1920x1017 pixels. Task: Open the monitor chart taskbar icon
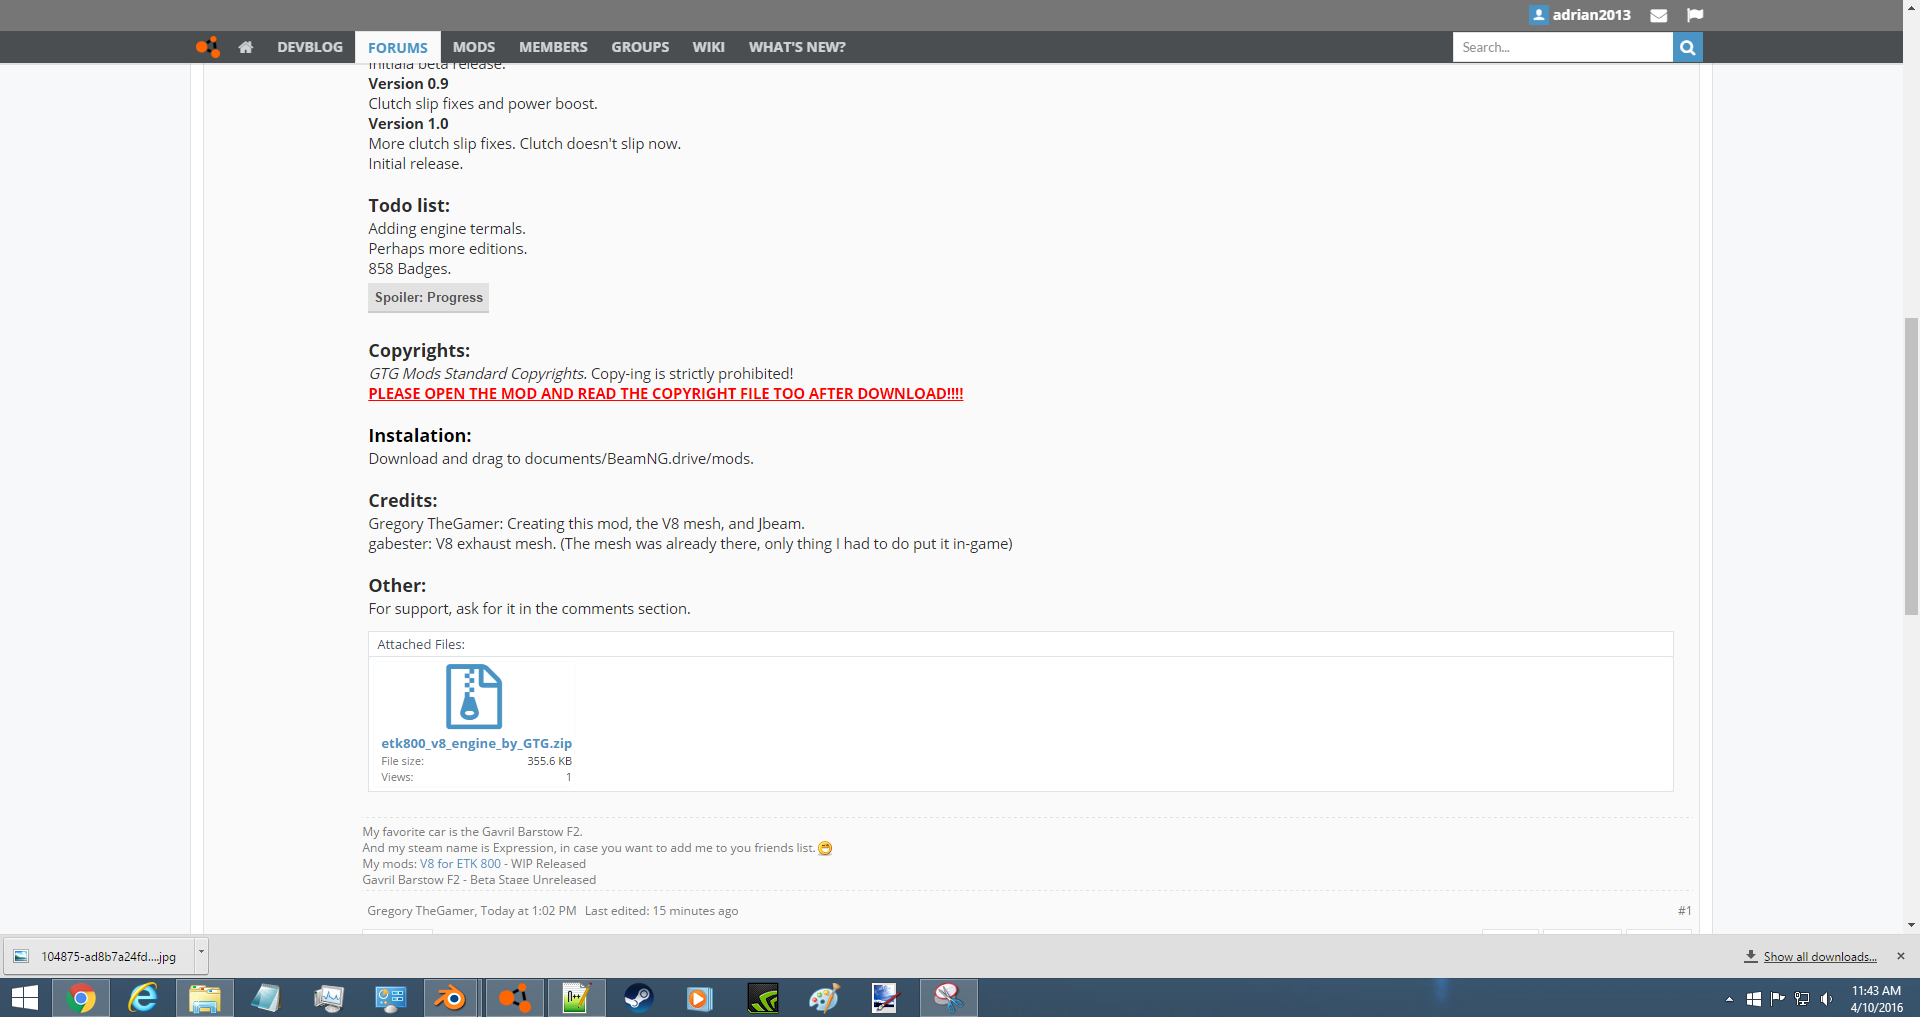pos(328,998)
